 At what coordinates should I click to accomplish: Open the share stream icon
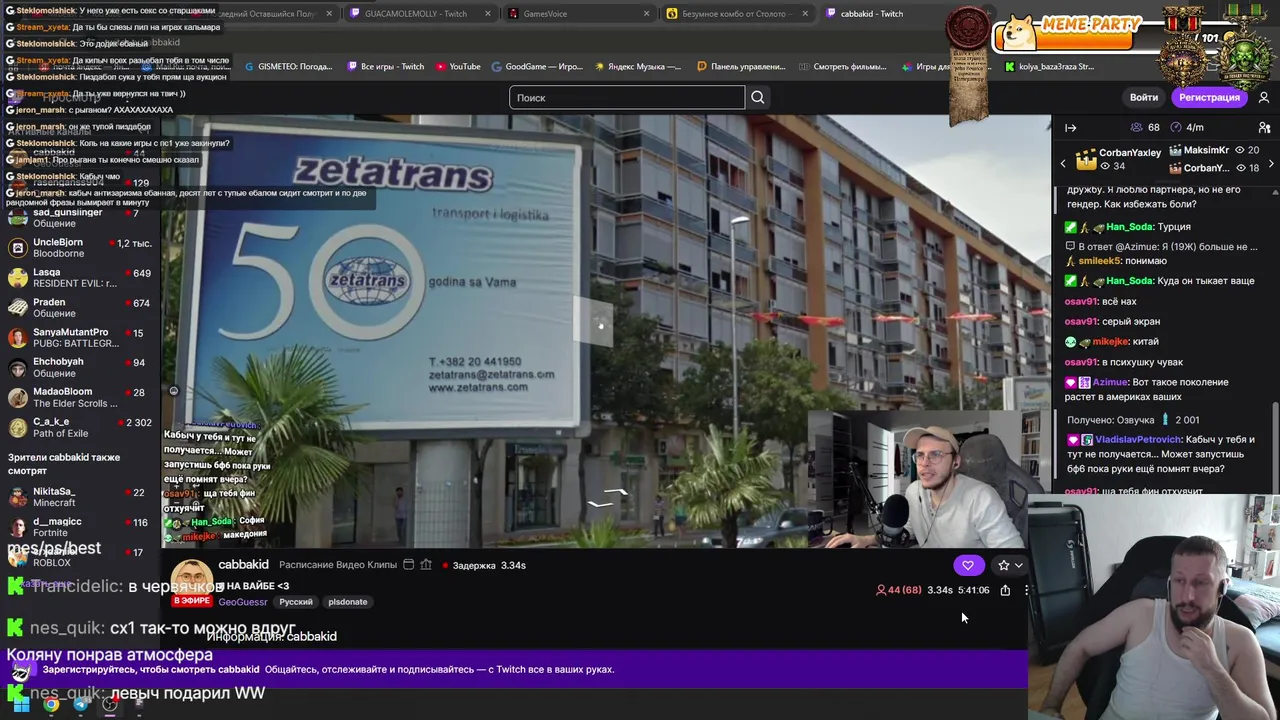click(1005, 590)
